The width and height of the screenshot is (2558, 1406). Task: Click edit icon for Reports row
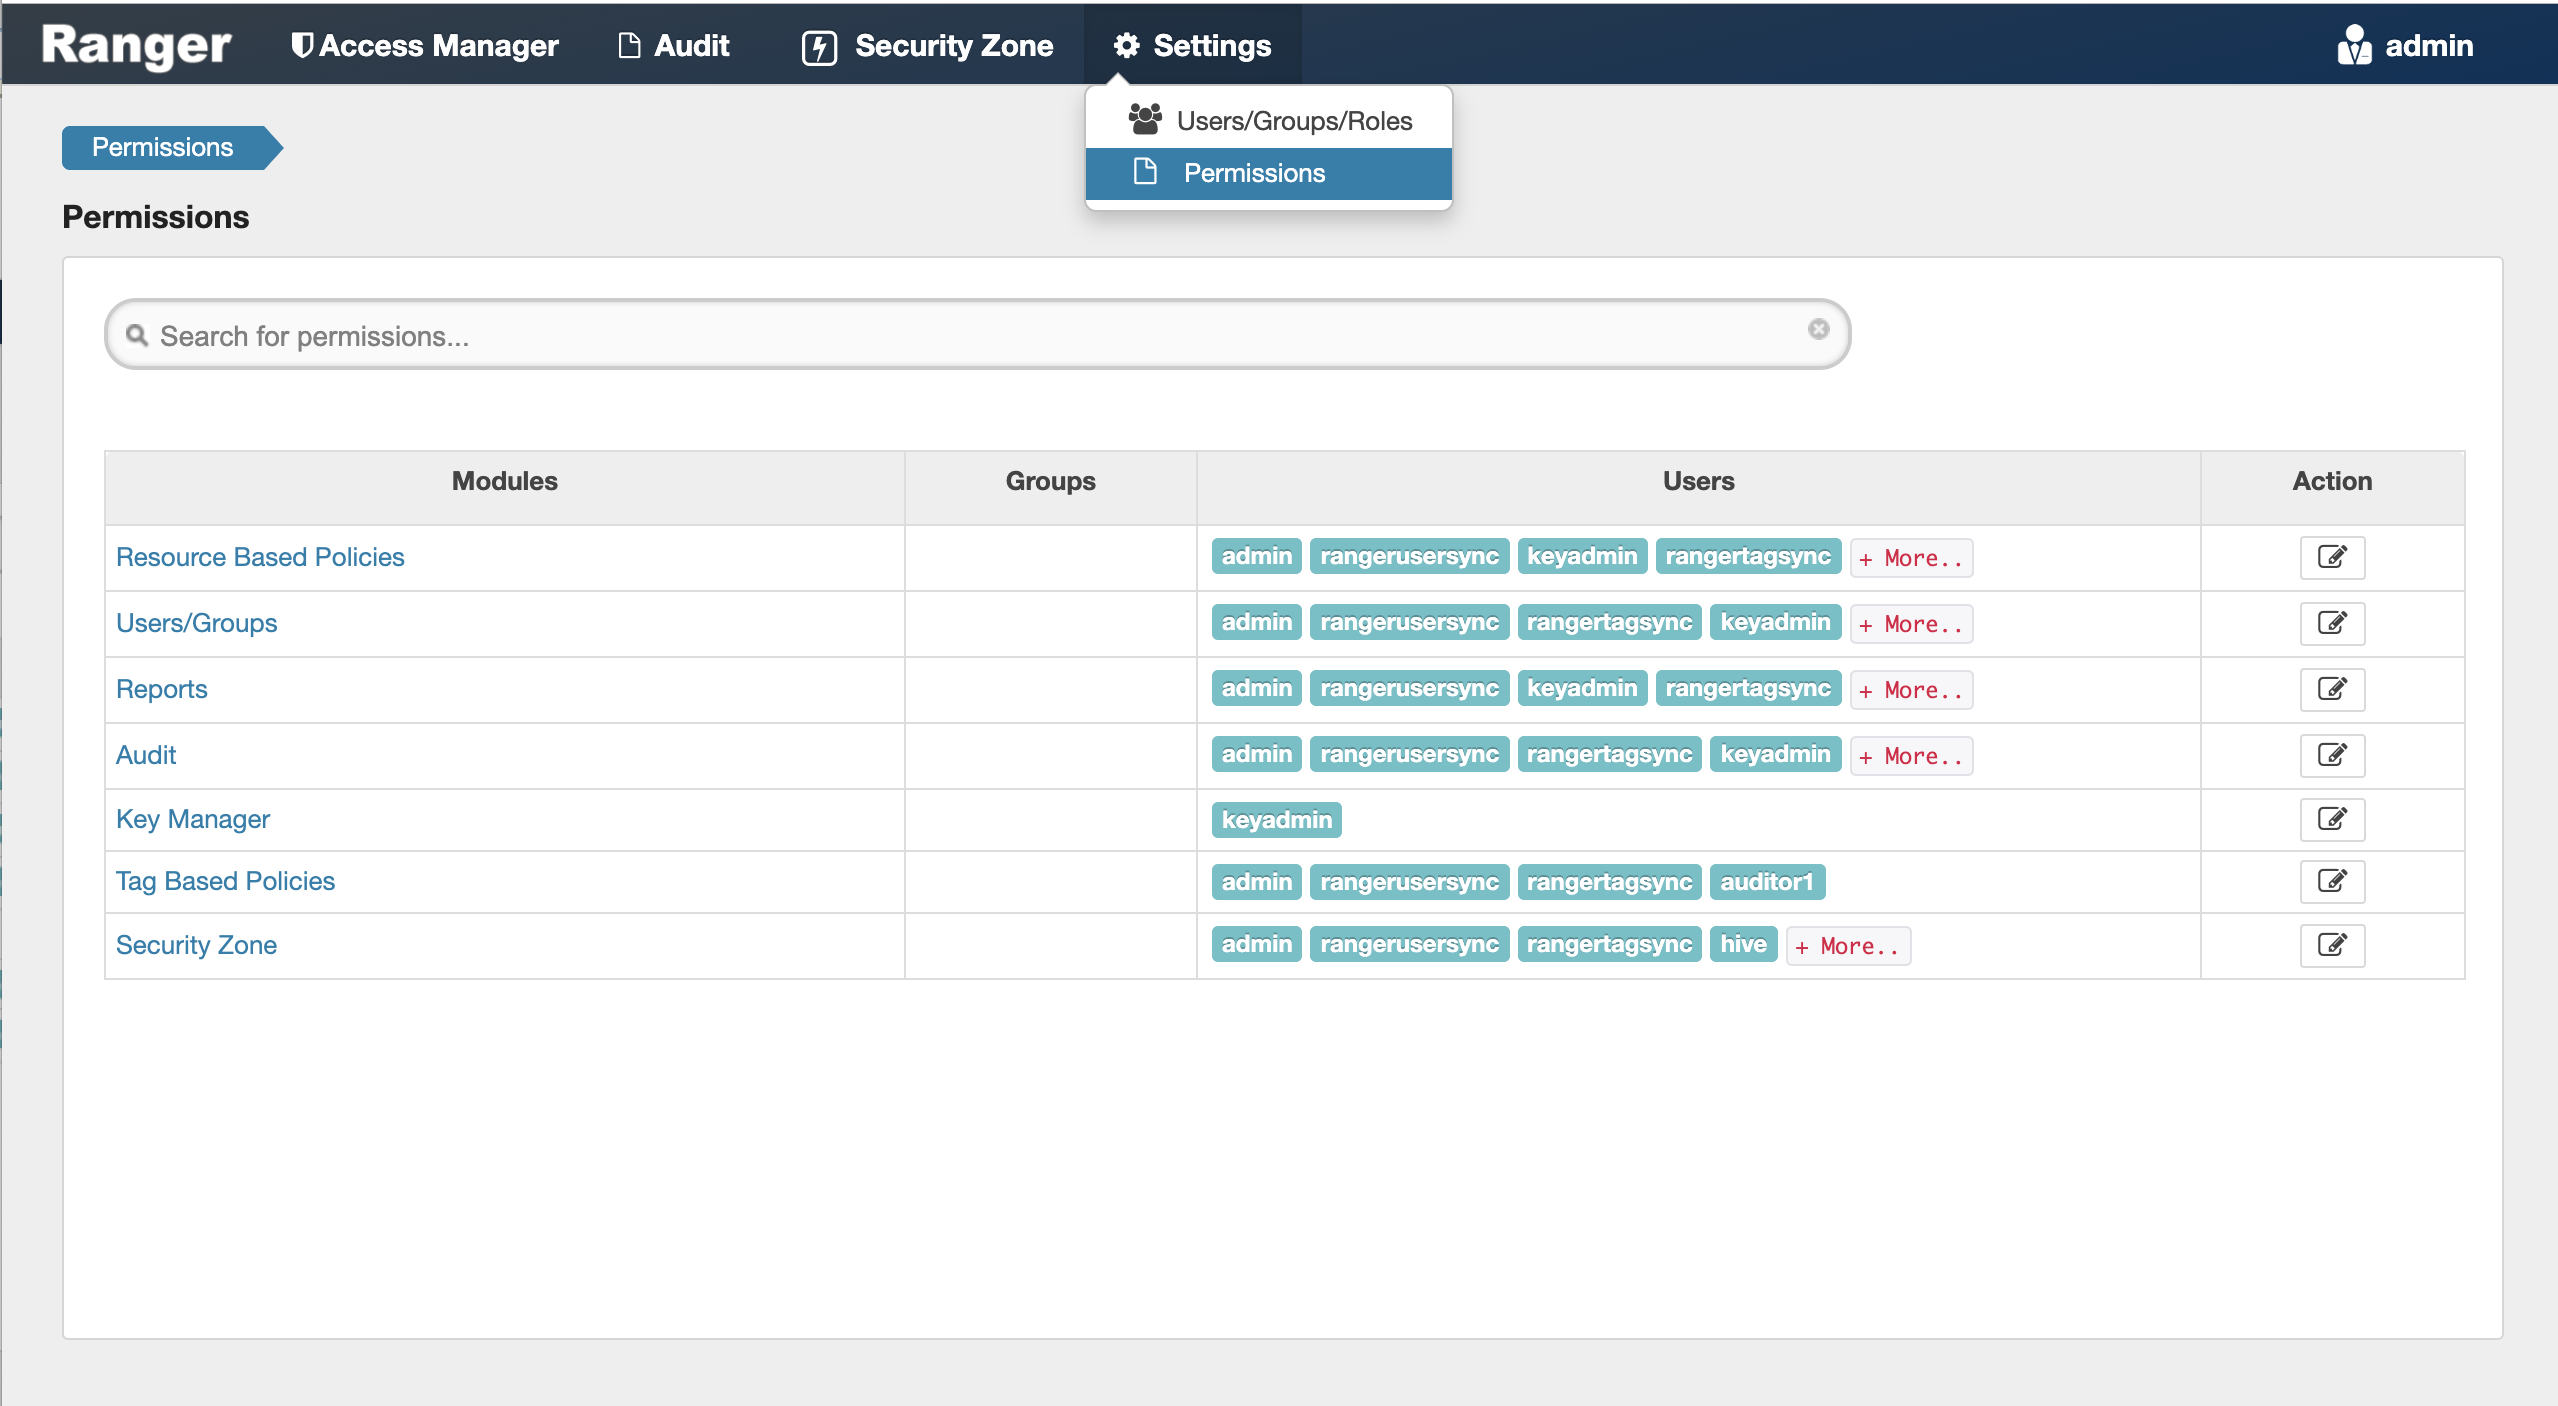coord(2331,689)
